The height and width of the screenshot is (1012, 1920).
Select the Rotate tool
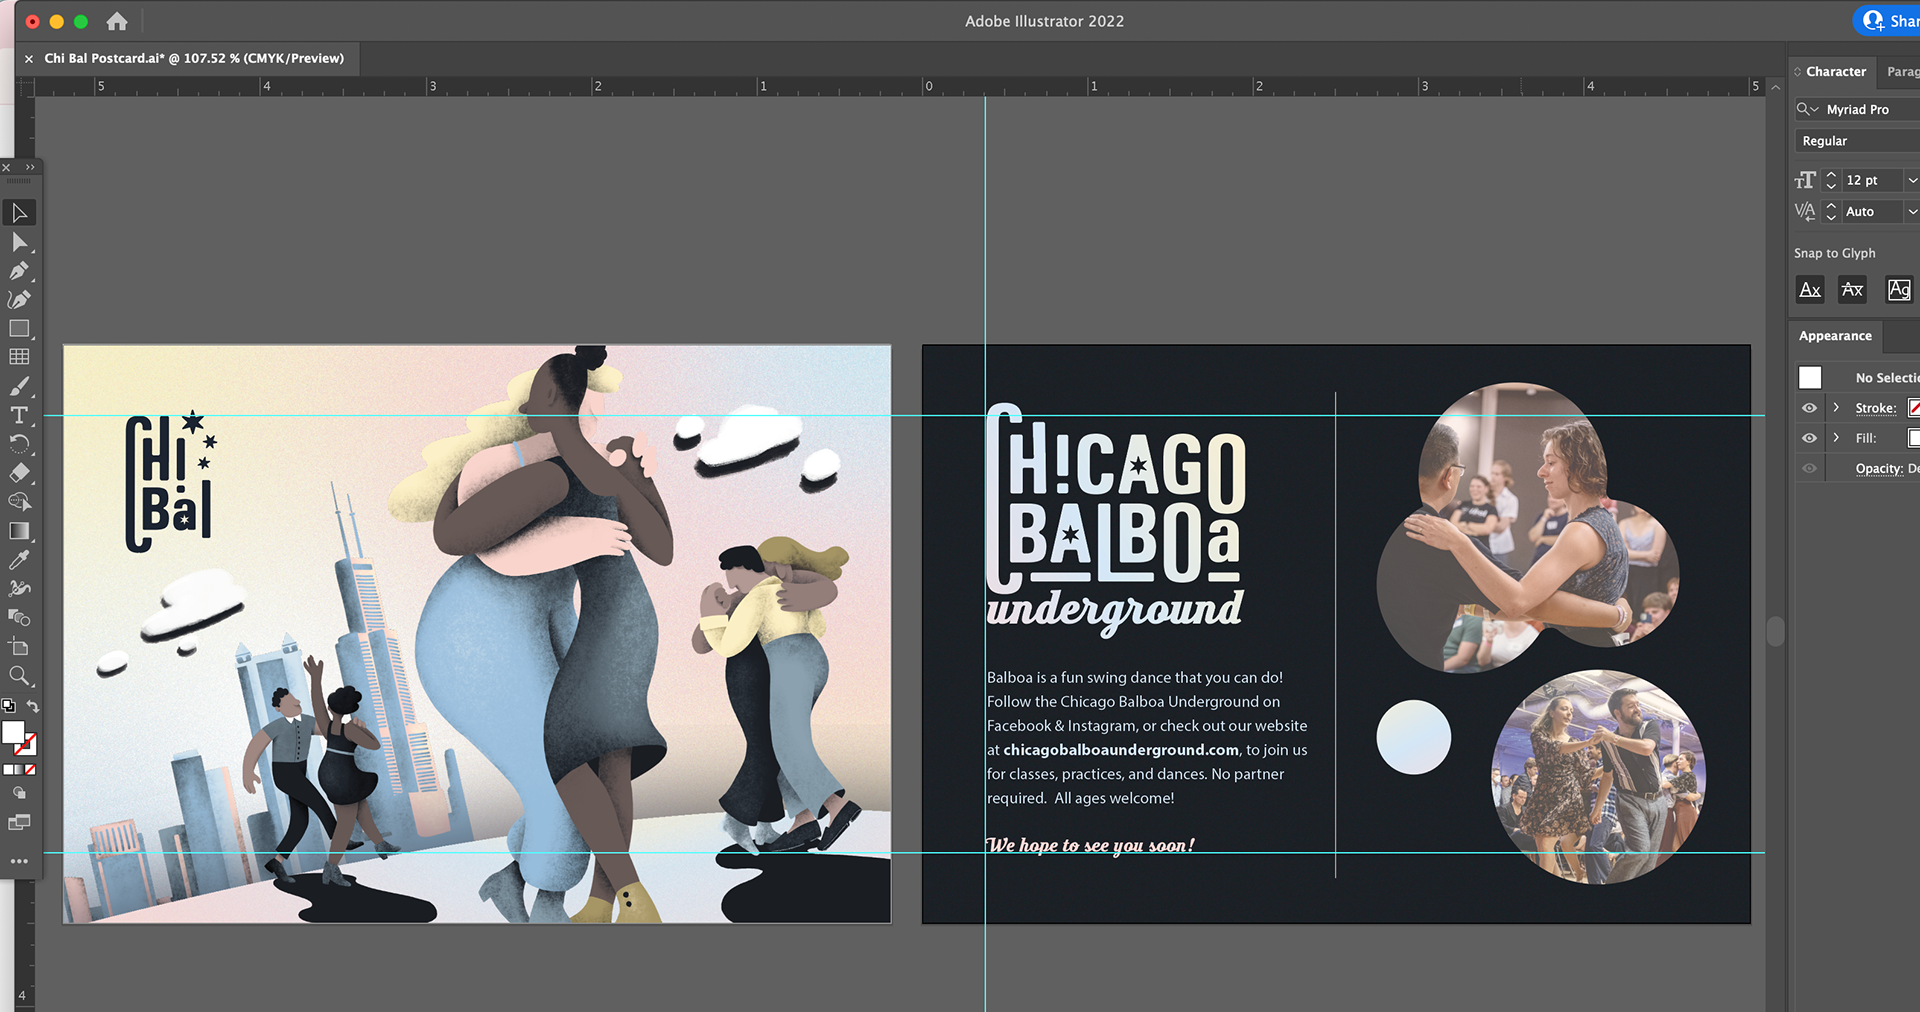coord(19,444)
